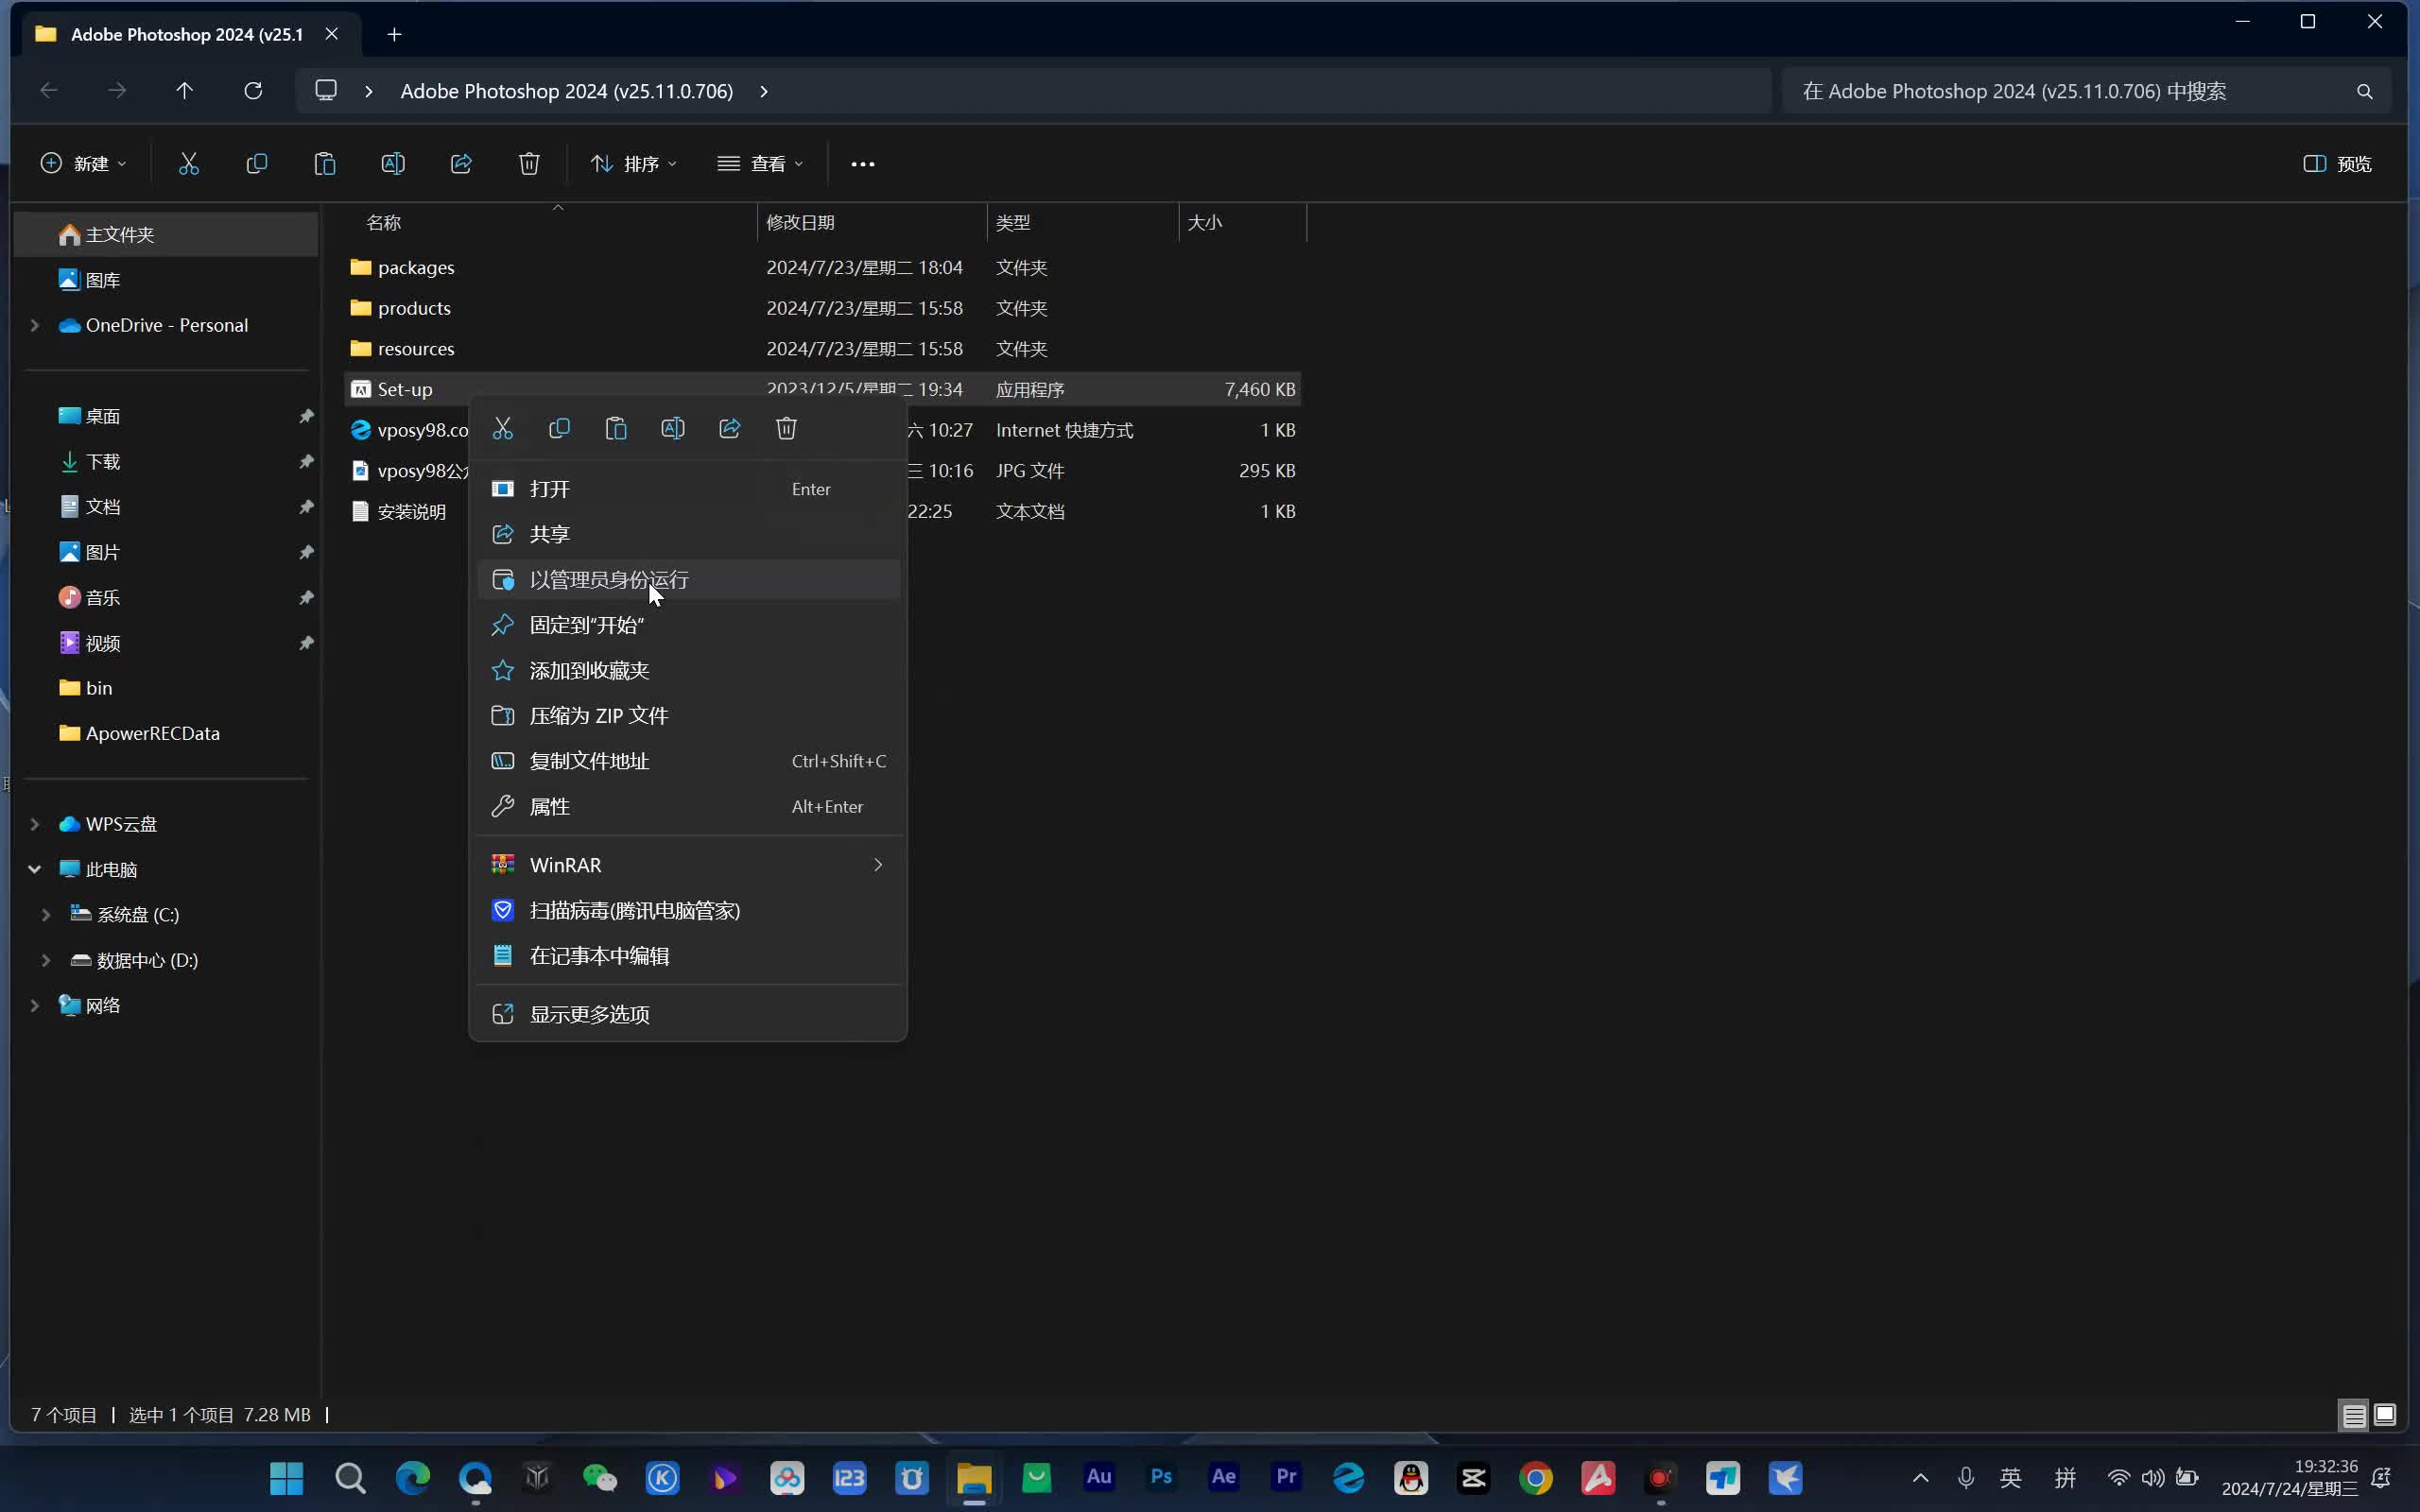2420x1512 pixels.
Task: Open 属性 from the context menu
Action: coord(688,807)
